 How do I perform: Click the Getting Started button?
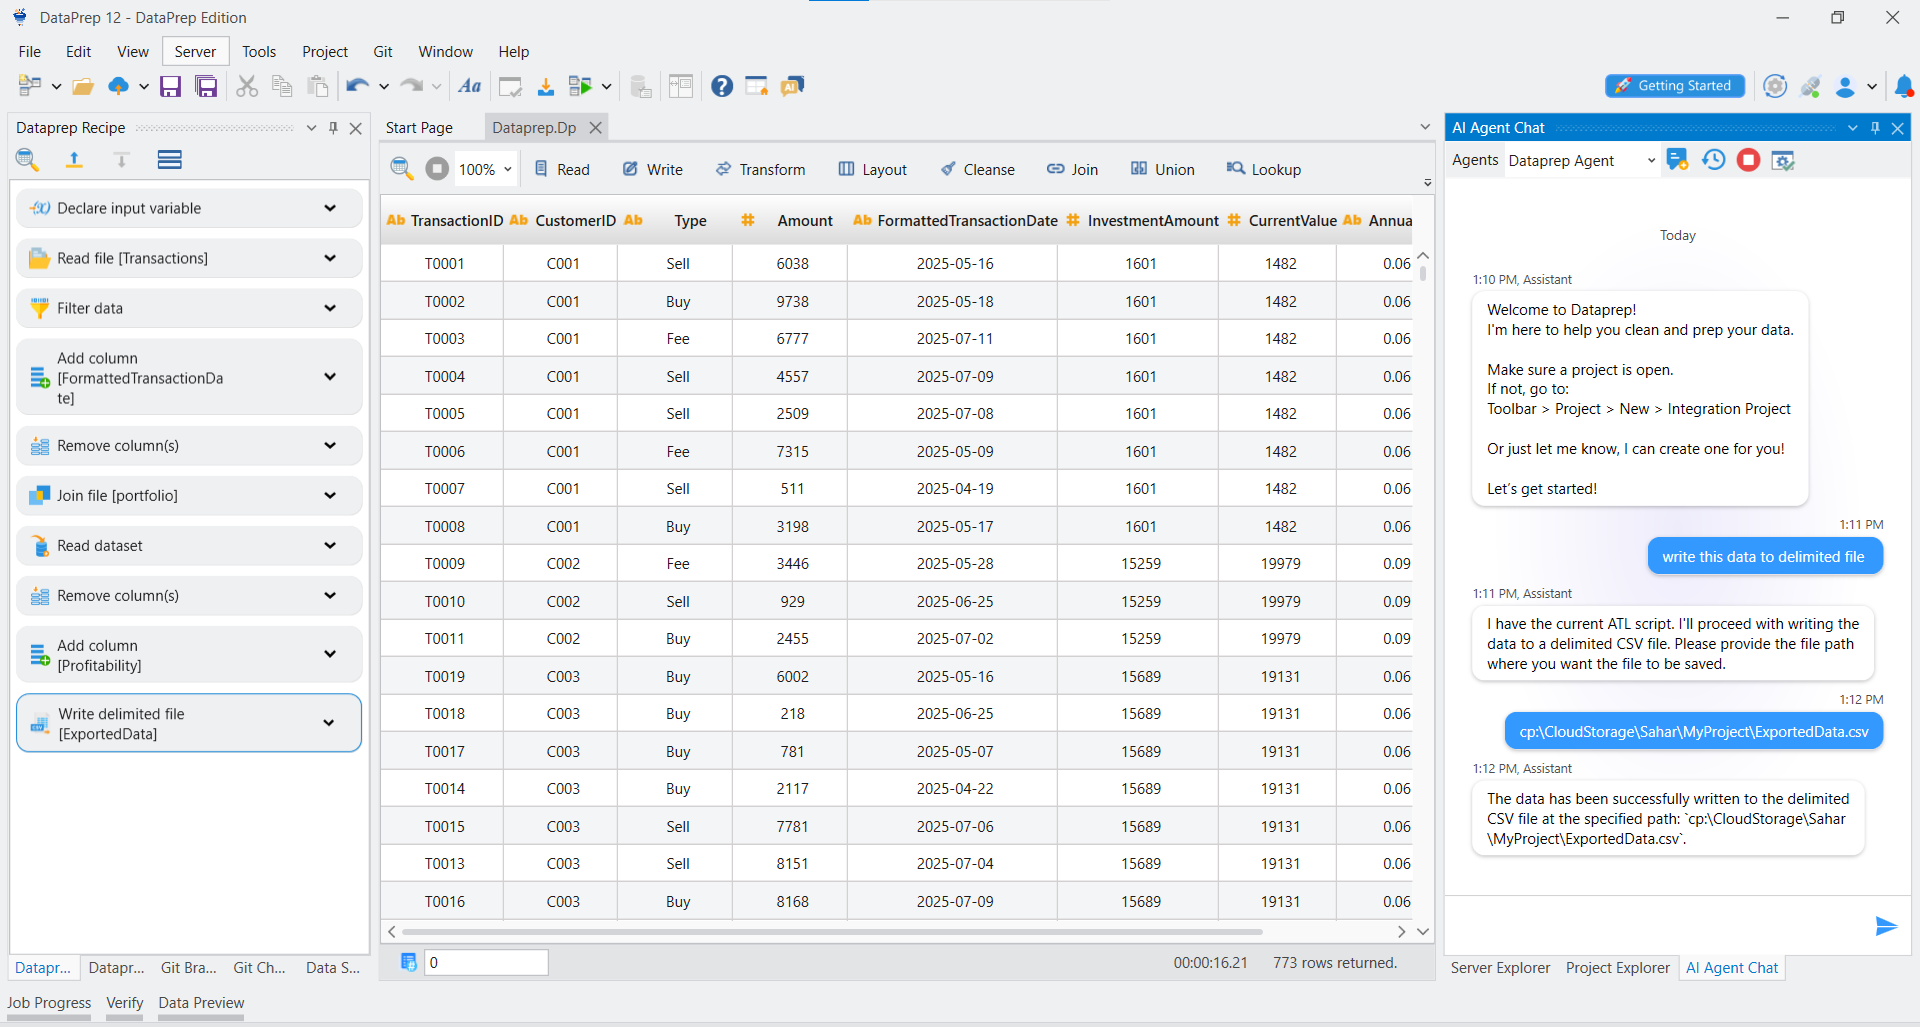(1674, 86)
